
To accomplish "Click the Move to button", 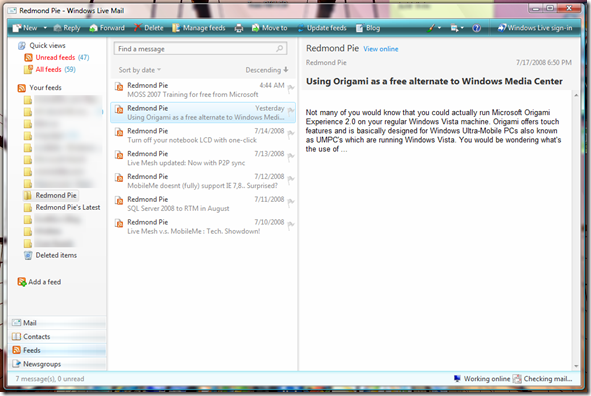I will click(x=269, y=28).
